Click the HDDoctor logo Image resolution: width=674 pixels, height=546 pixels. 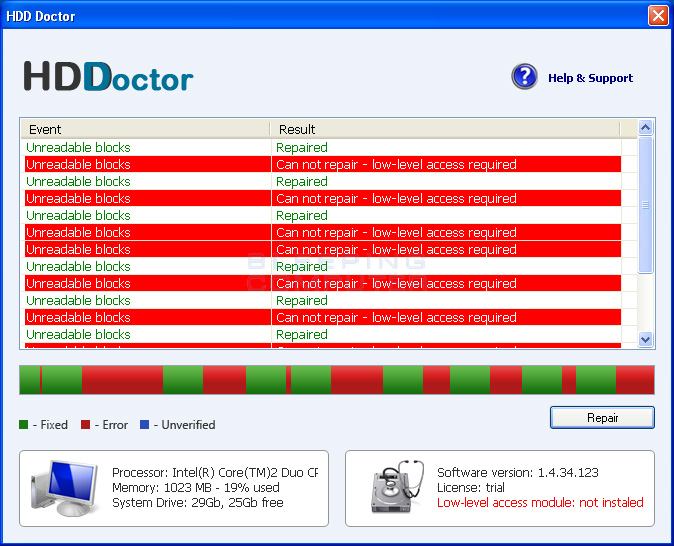point(108,77)
